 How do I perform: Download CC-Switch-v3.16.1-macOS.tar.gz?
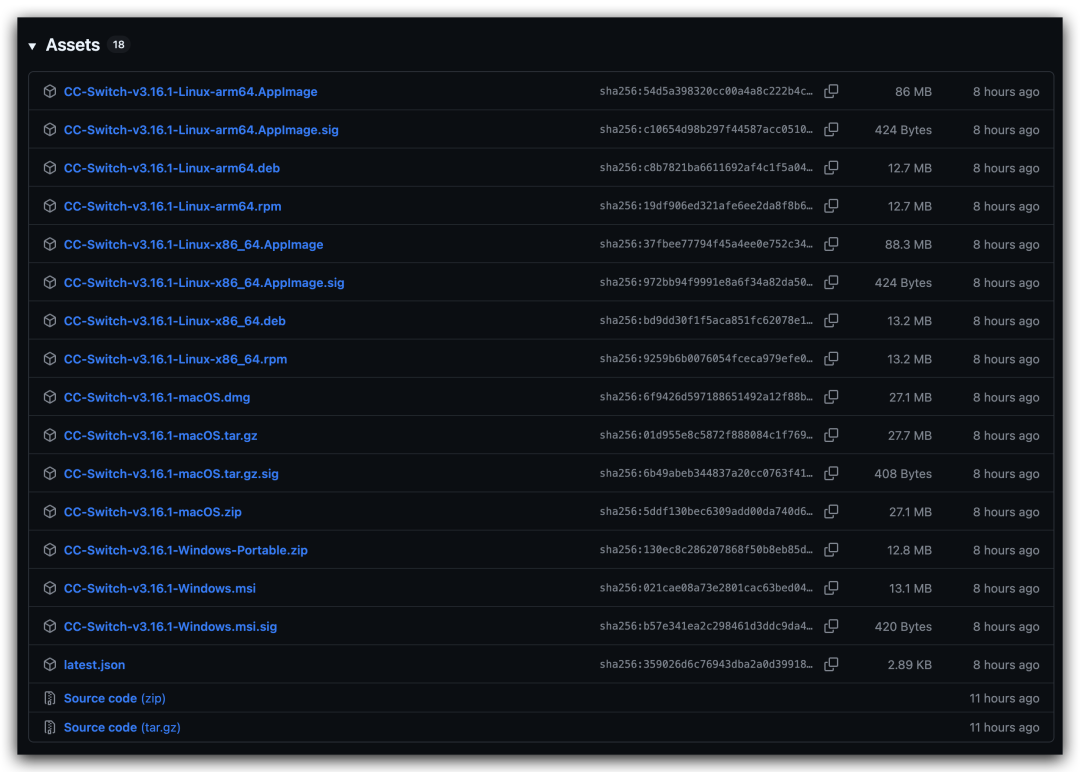pos(160,435)
